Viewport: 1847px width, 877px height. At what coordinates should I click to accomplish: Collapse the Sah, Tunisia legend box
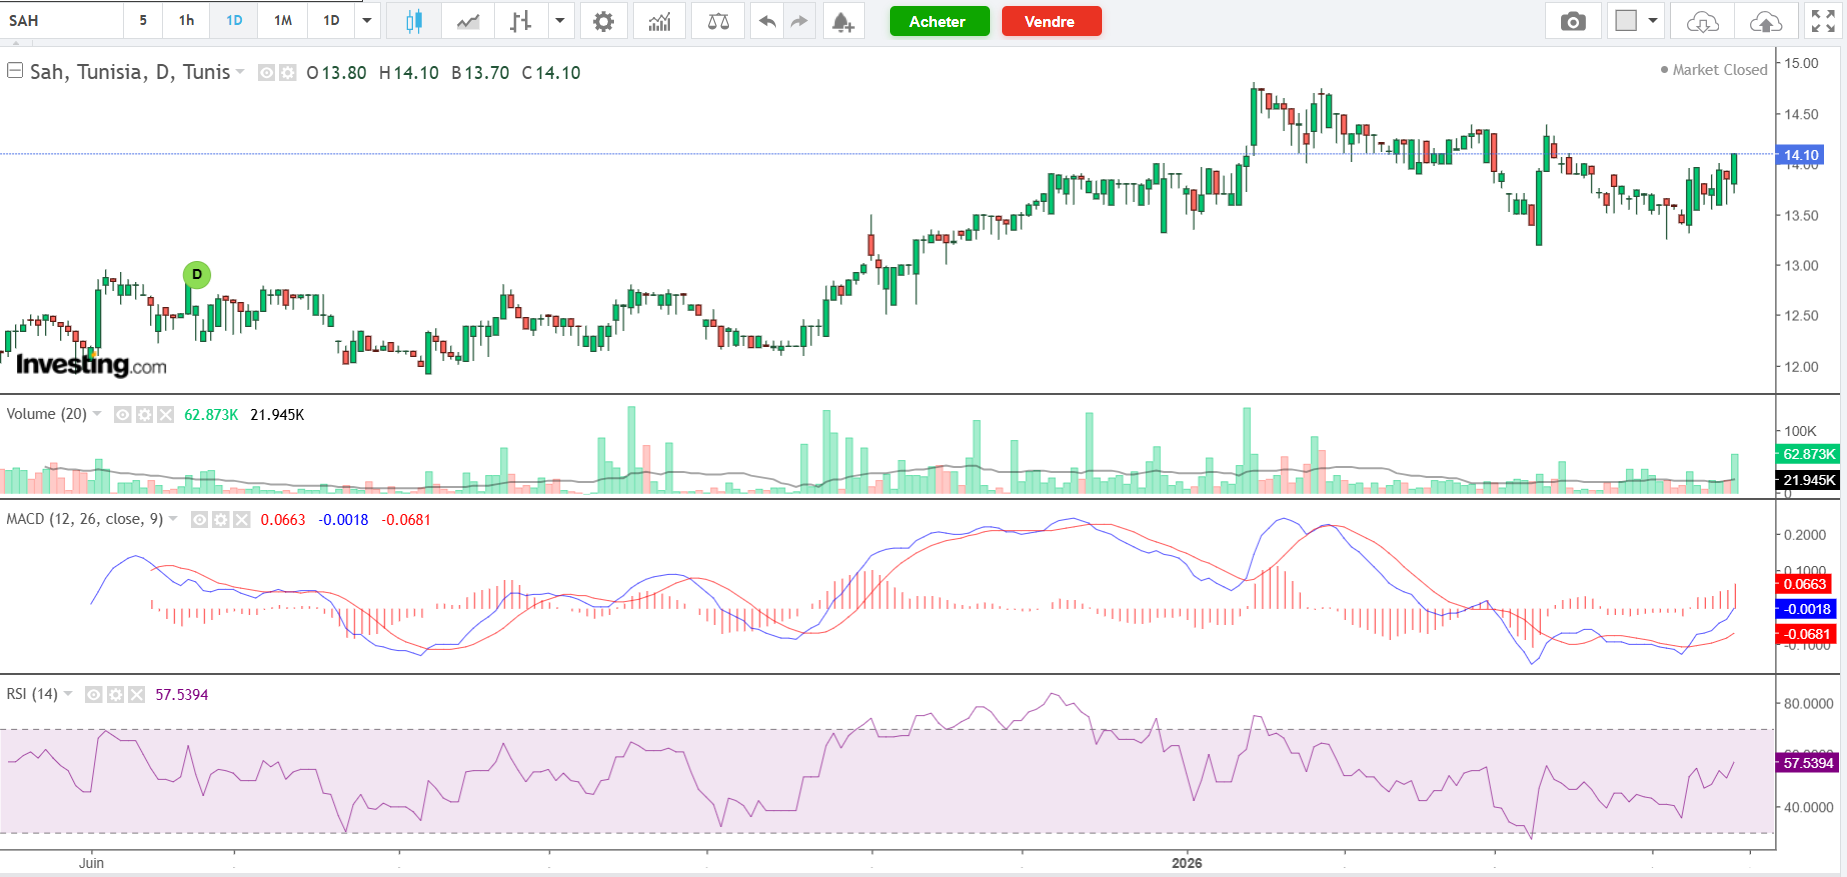[x=15, y=71]
